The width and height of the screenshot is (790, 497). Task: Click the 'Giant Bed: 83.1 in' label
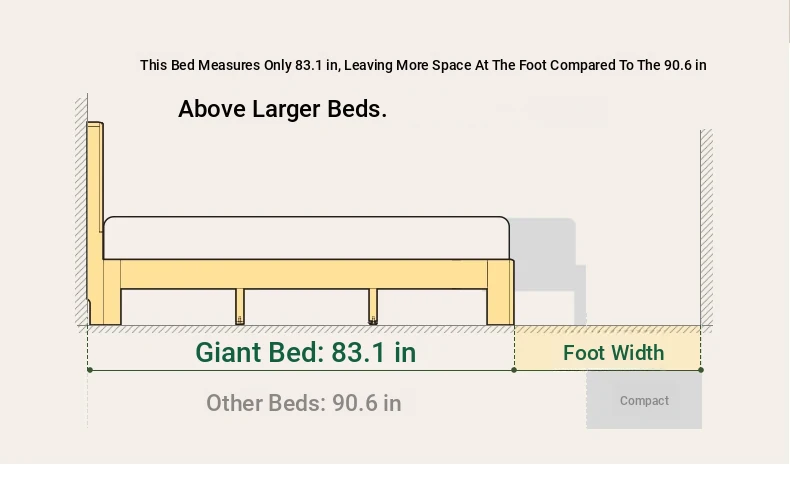(305, 352)
